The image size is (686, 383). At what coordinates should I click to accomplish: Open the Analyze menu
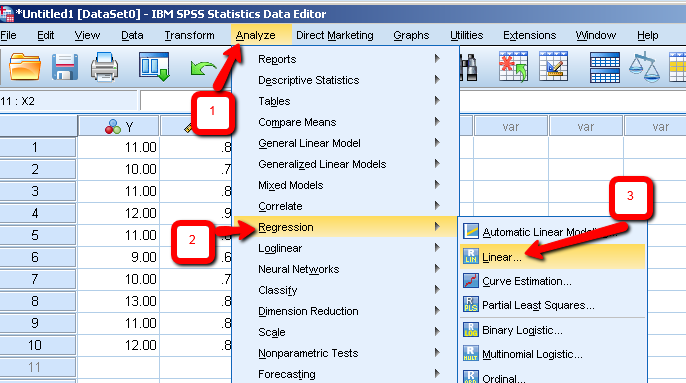(x=256, y=35)
